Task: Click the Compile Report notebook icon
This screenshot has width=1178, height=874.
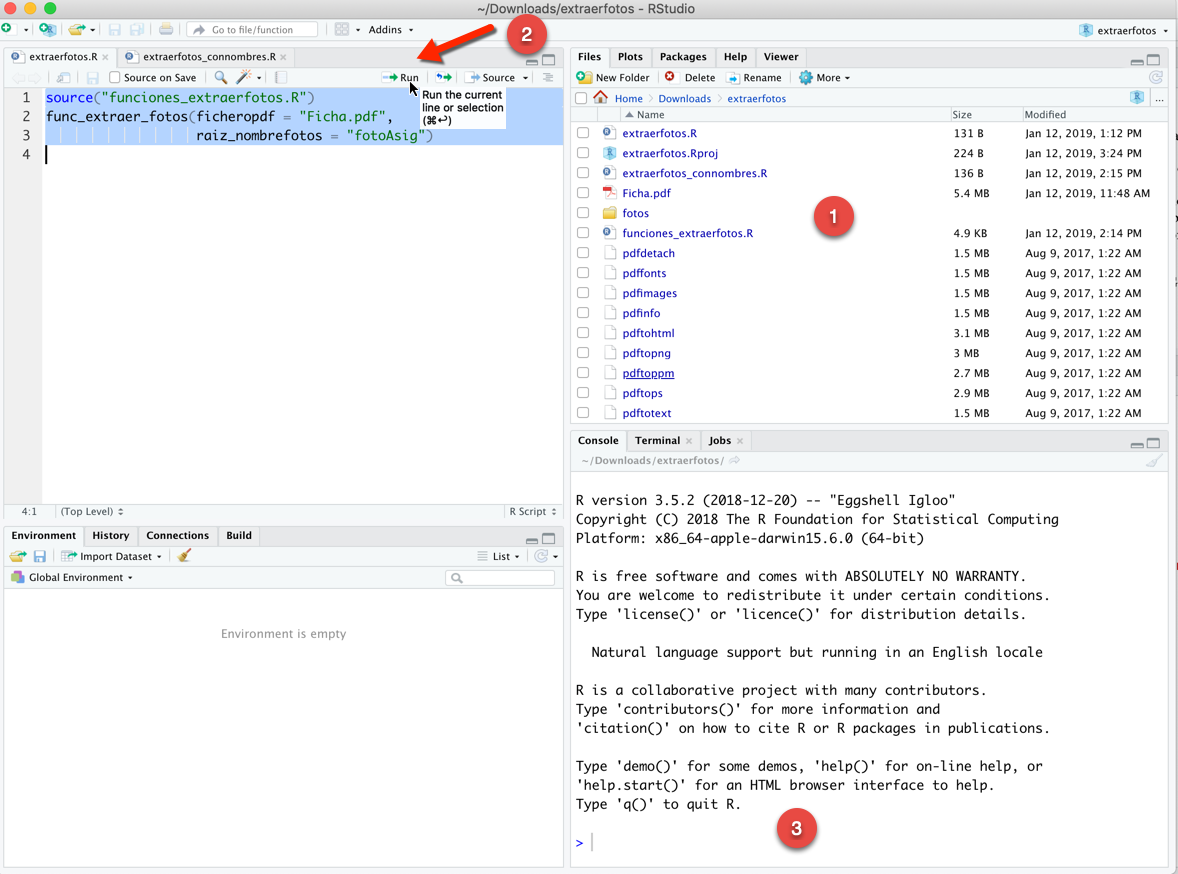Action: pyautogui.click(x=281, y=77)
